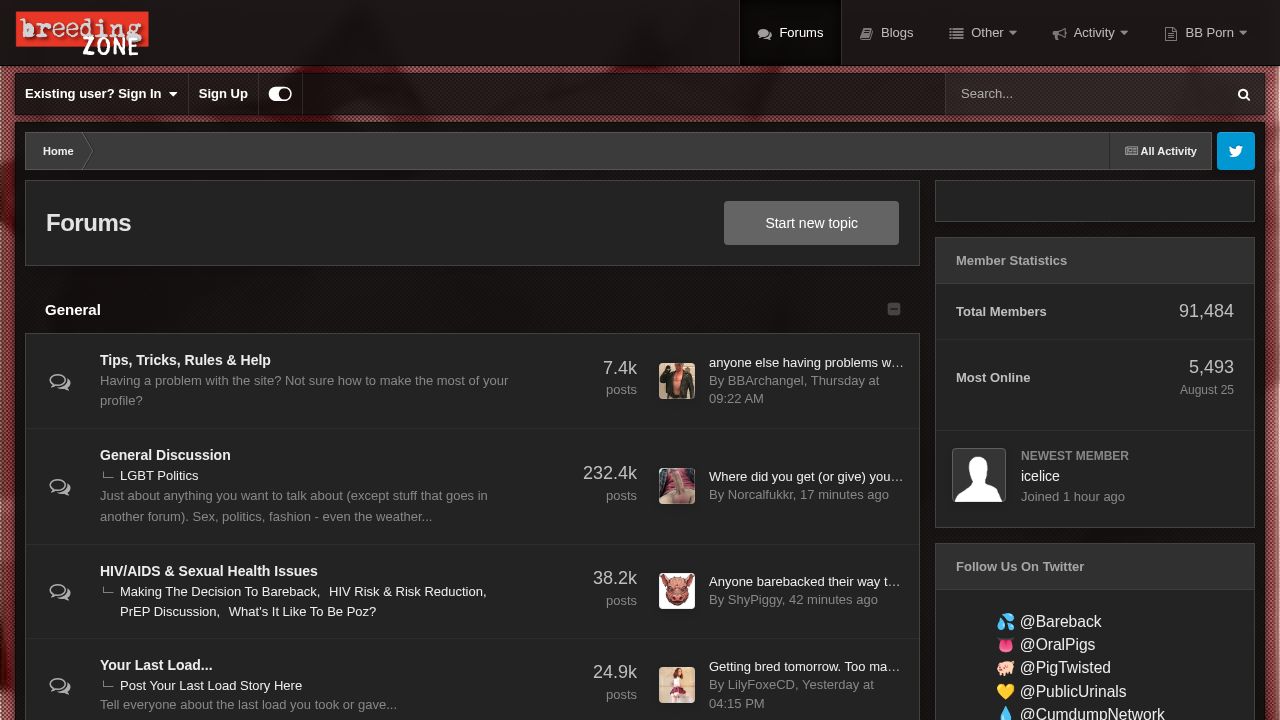Toggle the light/dark theme switch
1280x720 pixels.
pos(280,94)
